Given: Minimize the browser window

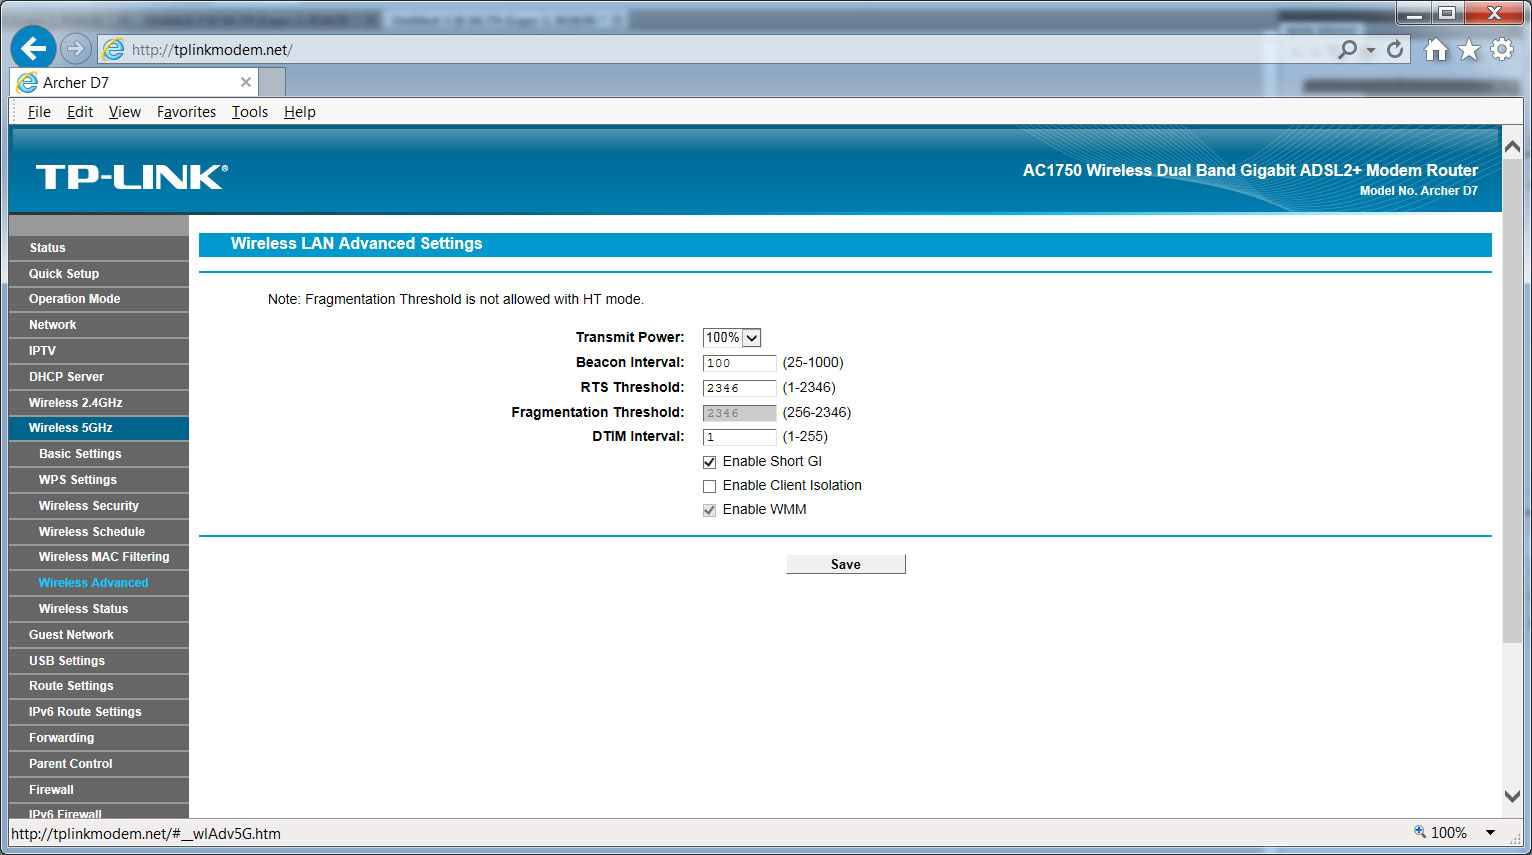Looking at the screenshot, I should pos(1414,13).
